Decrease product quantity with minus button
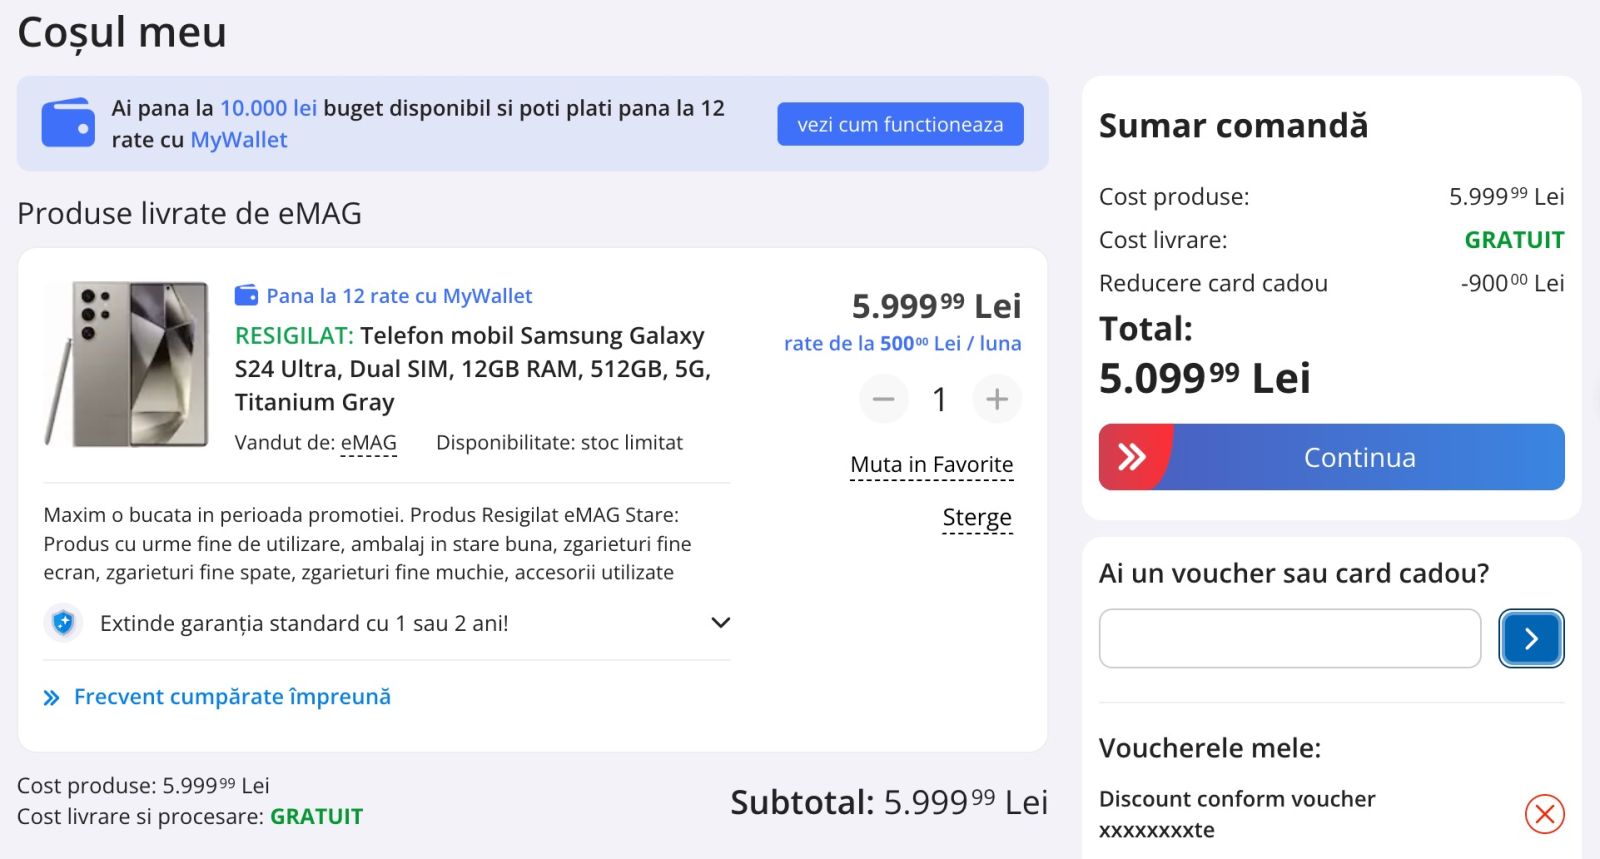 point(883,399)
